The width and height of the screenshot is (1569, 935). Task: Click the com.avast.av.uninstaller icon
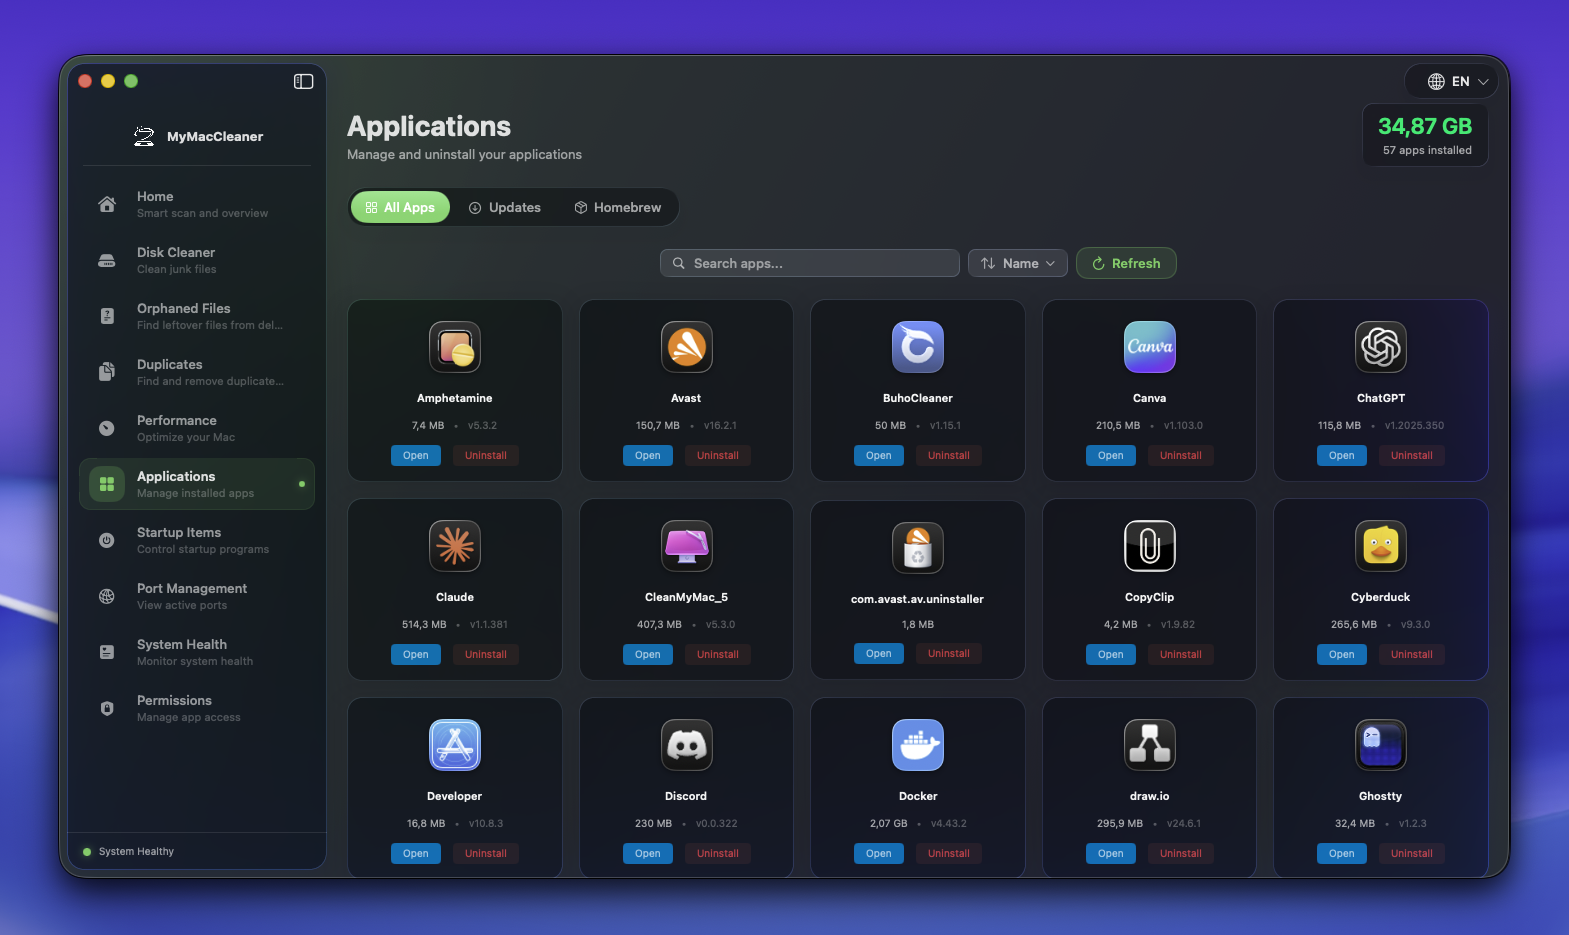pyautogui.click(x=918, y=547)
